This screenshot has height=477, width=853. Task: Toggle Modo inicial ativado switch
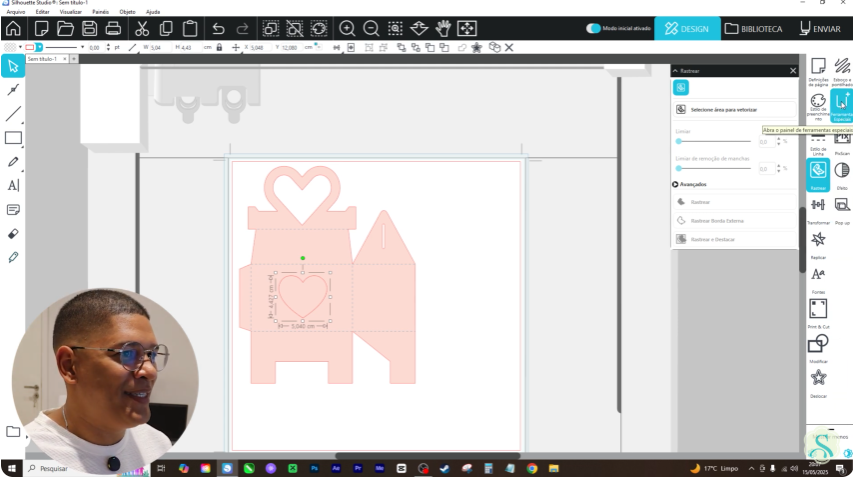tap(593, 28)
